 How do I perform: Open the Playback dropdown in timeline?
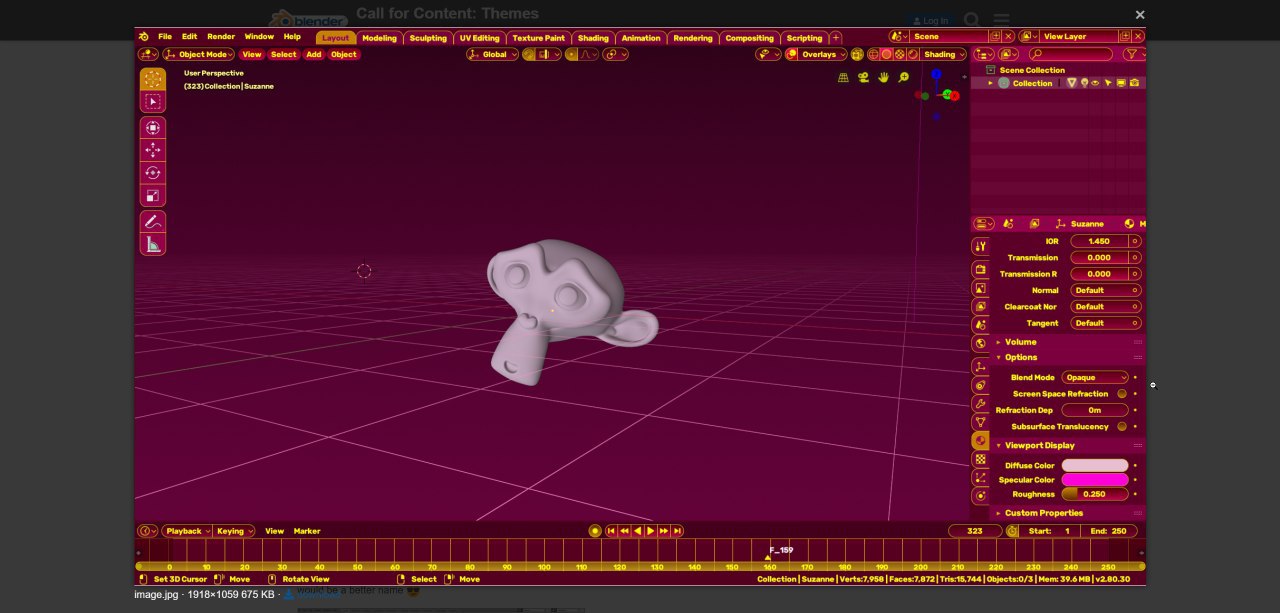[x=187, y=531]
